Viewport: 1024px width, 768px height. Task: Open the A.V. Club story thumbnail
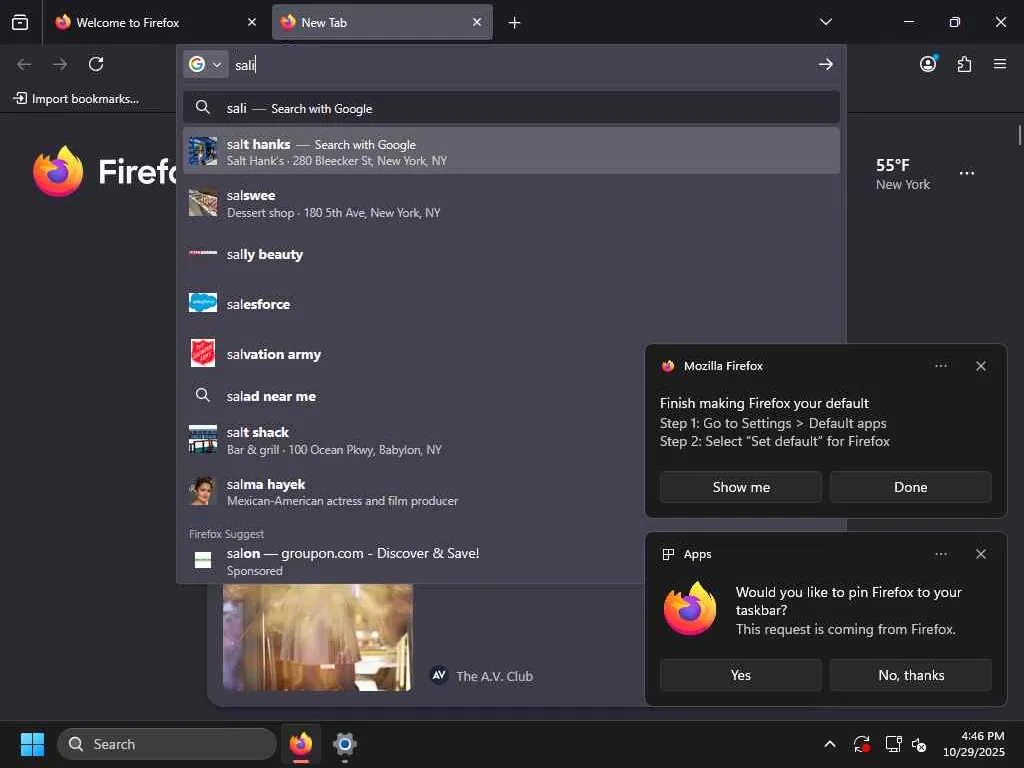pyautogui.click(x=317, y=637)
